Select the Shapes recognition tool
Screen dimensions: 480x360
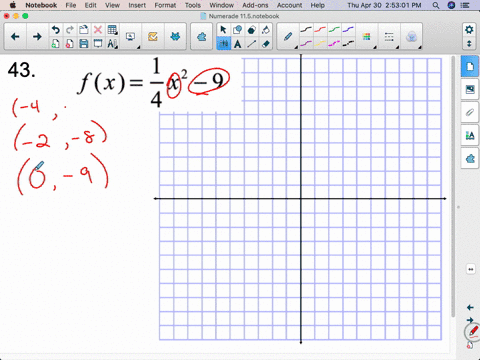[x=237, y=30]
